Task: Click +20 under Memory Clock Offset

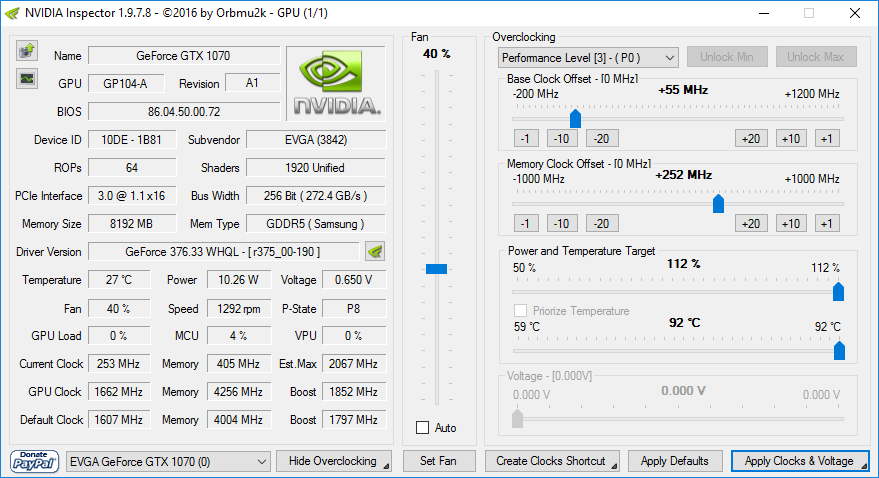Action: (751, 224)
